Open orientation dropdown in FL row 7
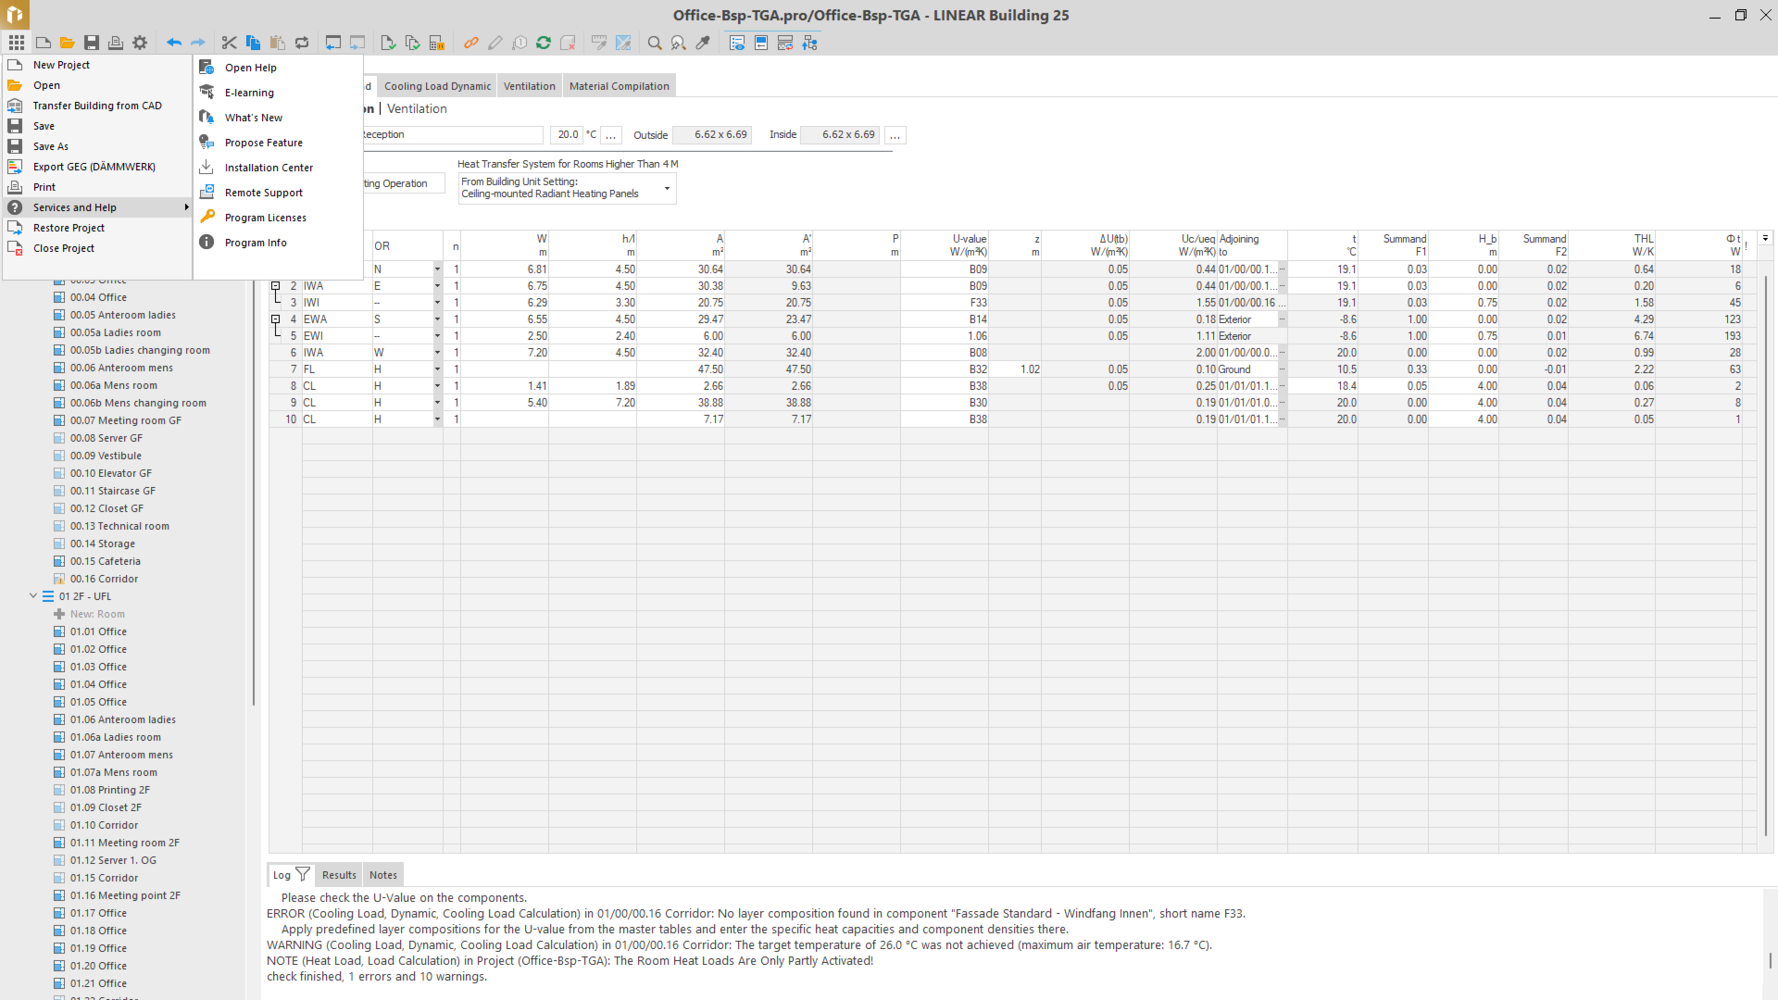This screenshot has height=1000, width=1778. [437, 369]
